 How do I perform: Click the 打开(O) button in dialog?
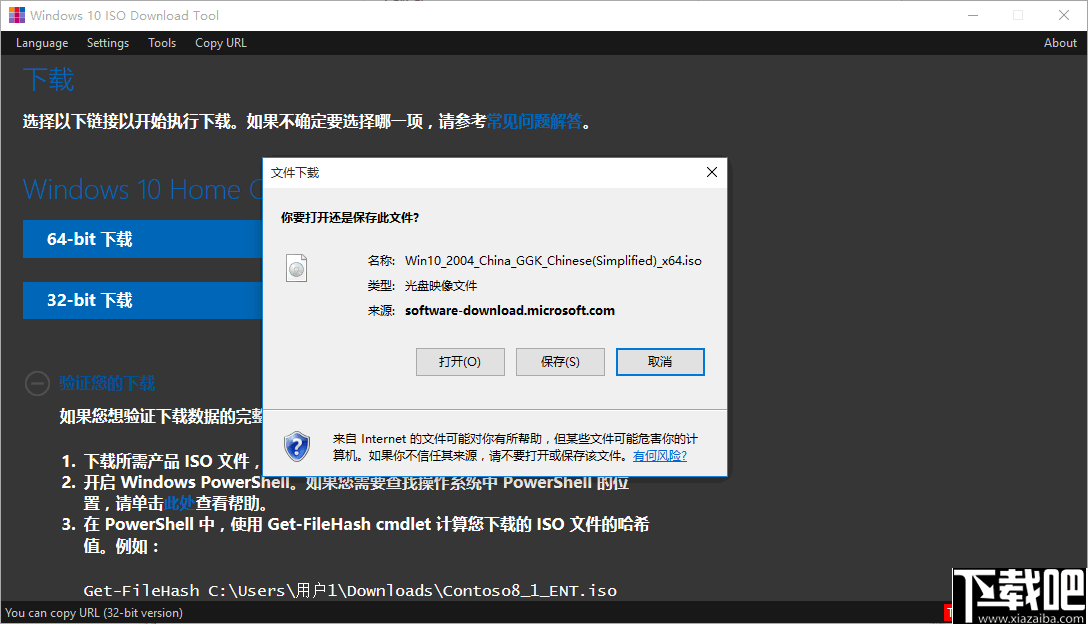460,362
